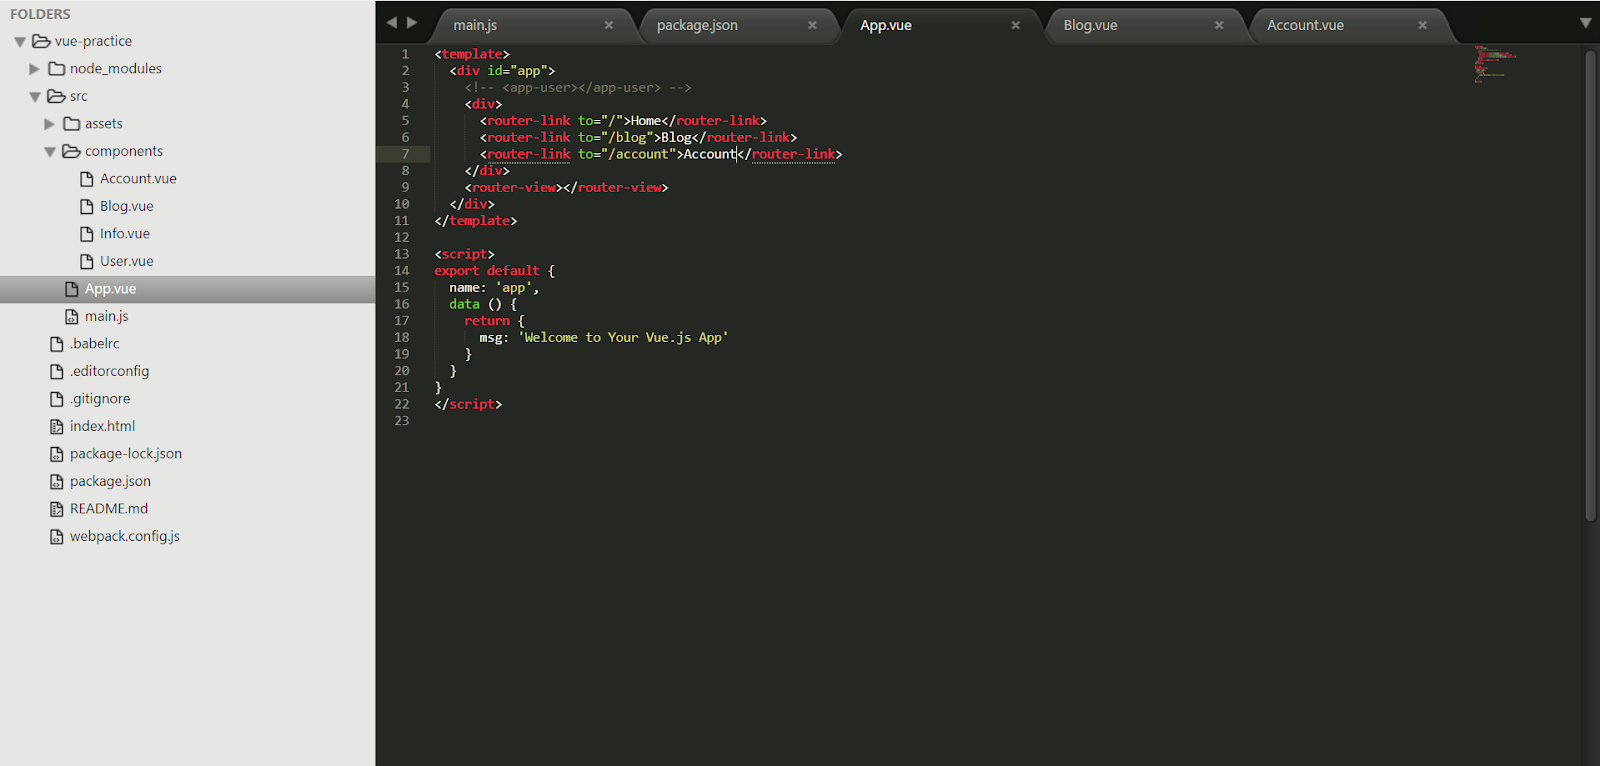The height and width of the screenshot is (766, 1600).
Task: Open Blog.vue from the sidebar tree
Action: tap(127, 206)
